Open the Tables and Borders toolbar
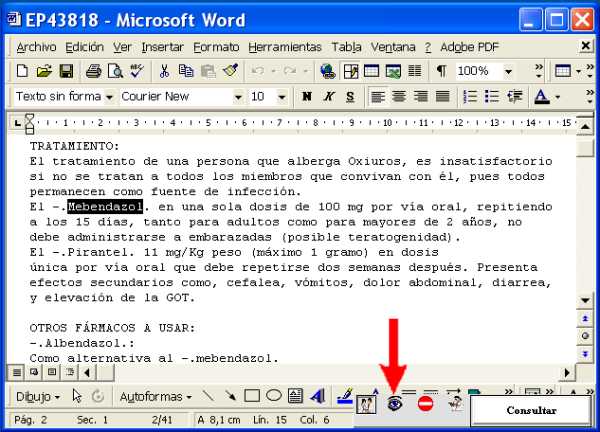This screenshot has width=600, height=432. 351,71
